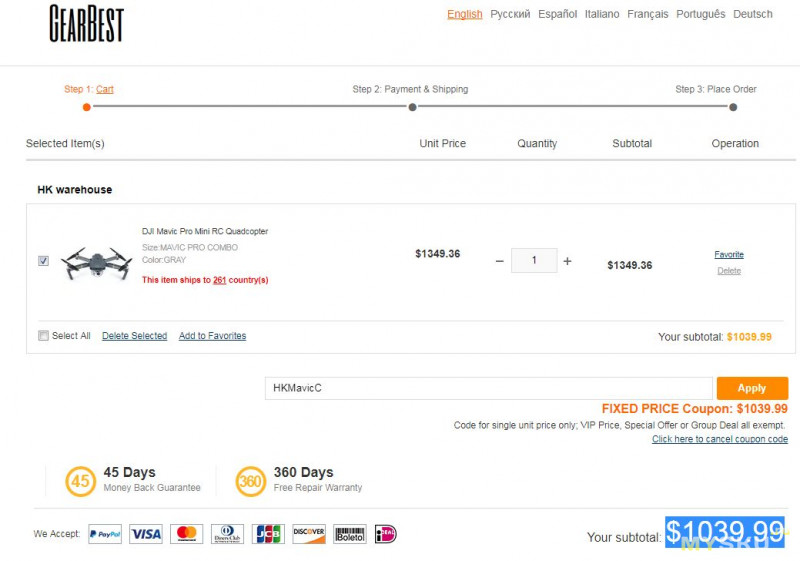Click the Diners Club icon

[x=228, y=534]
